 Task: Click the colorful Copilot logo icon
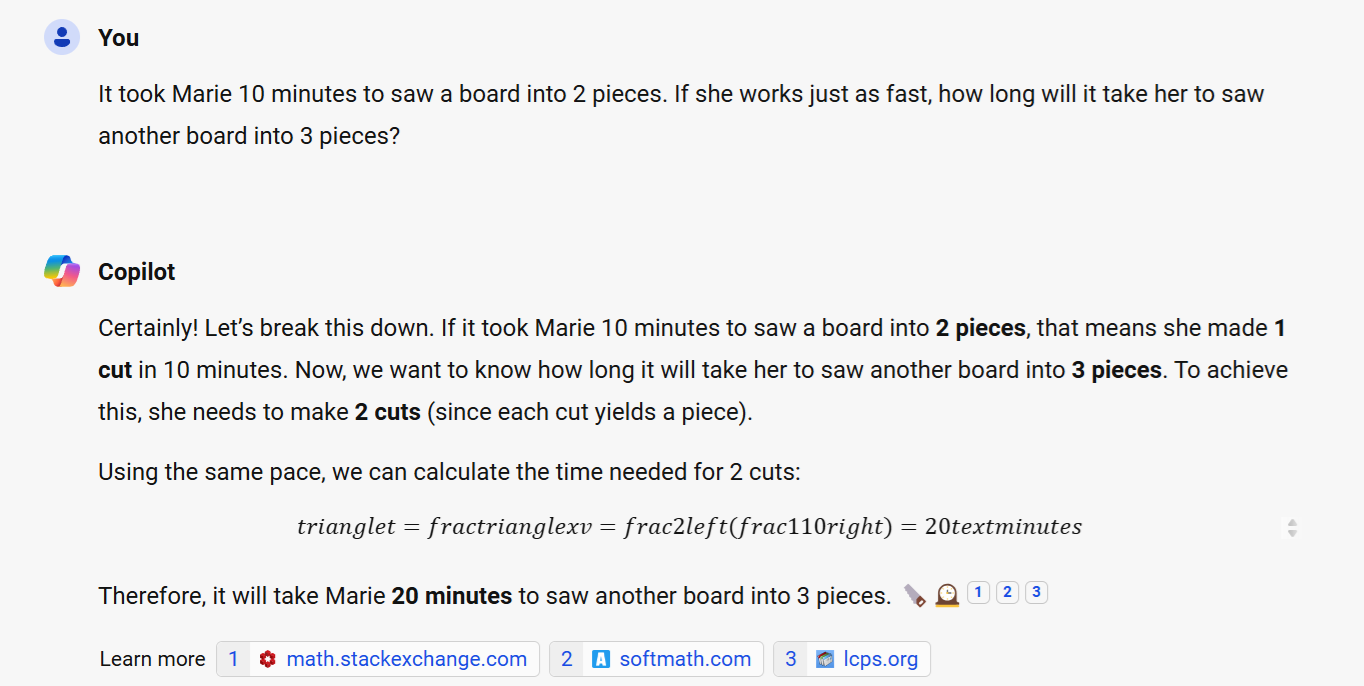(x=62, y=271)
